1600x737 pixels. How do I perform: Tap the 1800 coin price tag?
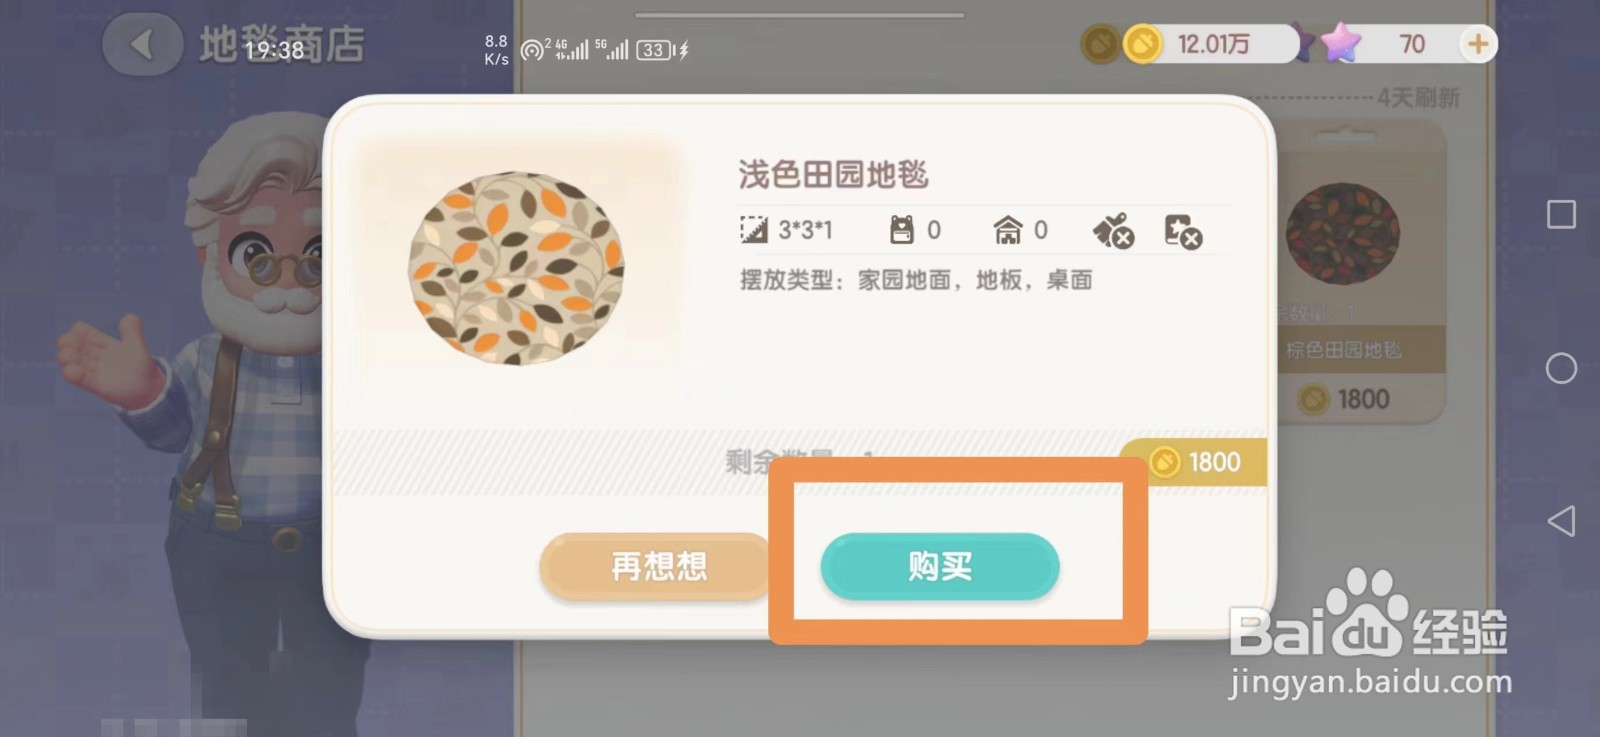[x=1194, y=462]
